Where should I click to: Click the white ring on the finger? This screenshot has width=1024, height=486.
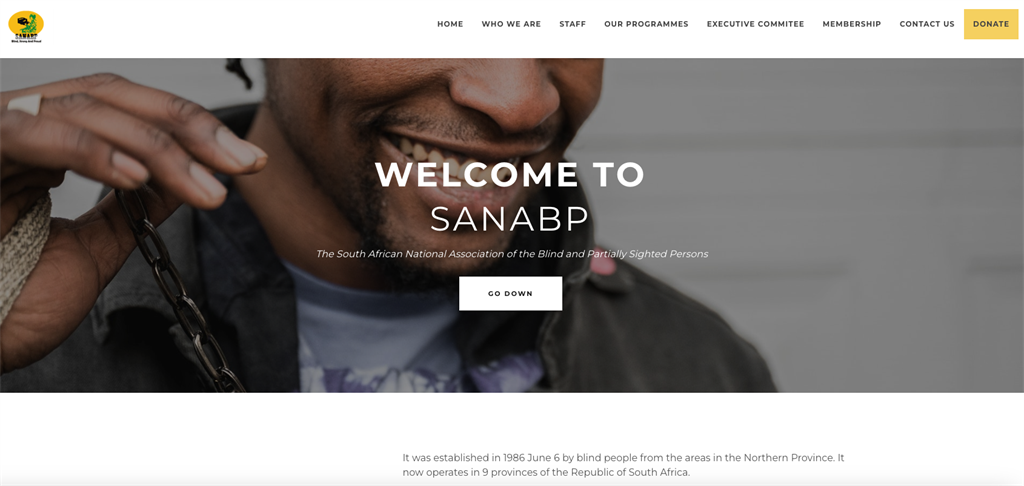[25, 104]
